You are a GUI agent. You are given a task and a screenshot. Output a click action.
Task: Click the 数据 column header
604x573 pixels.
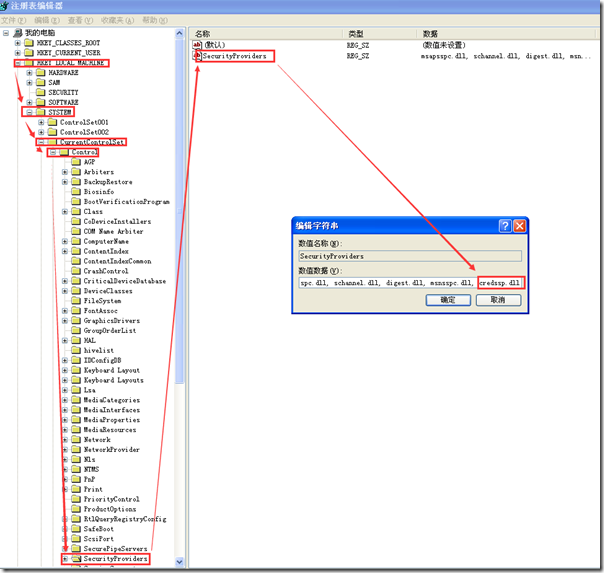pos(430,33)
